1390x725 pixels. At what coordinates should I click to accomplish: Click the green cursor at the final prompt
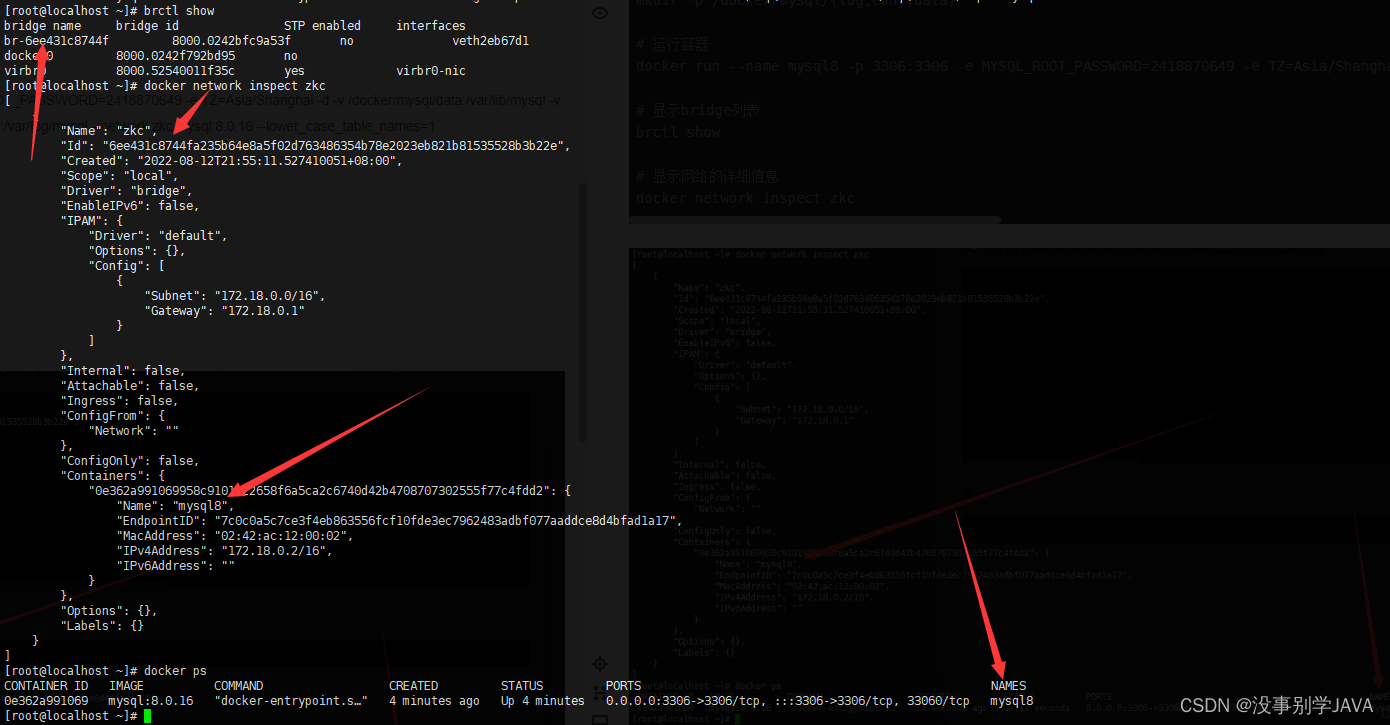[x=147, y=716]
